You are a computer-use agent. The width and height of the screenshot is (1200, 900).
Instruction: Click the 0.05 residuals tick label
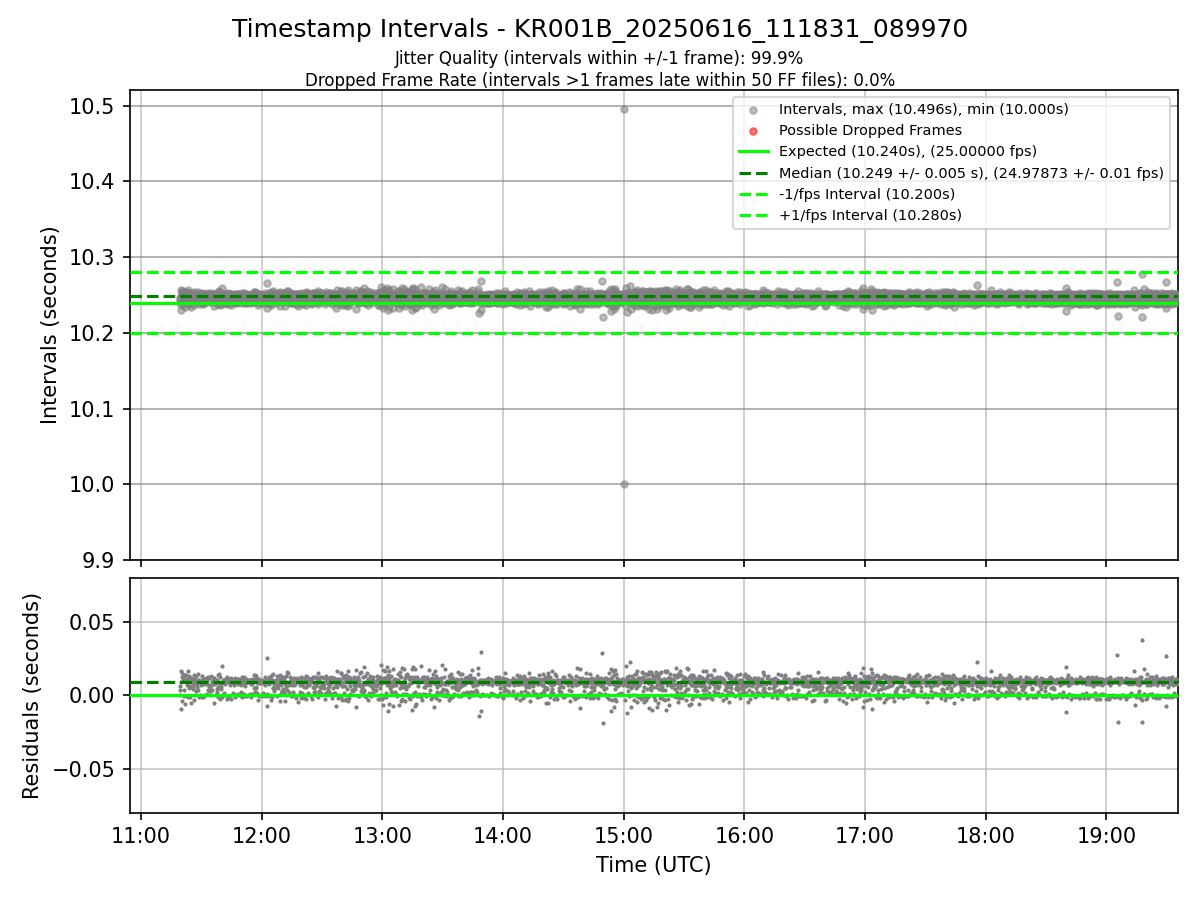tap(92, 622)
